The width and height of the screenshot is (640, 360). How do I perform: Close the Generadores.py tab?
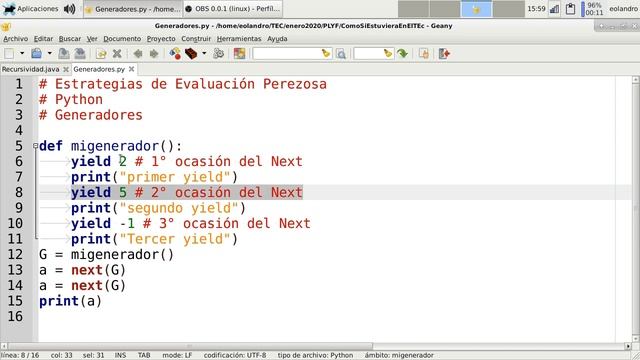click(131, 69)
